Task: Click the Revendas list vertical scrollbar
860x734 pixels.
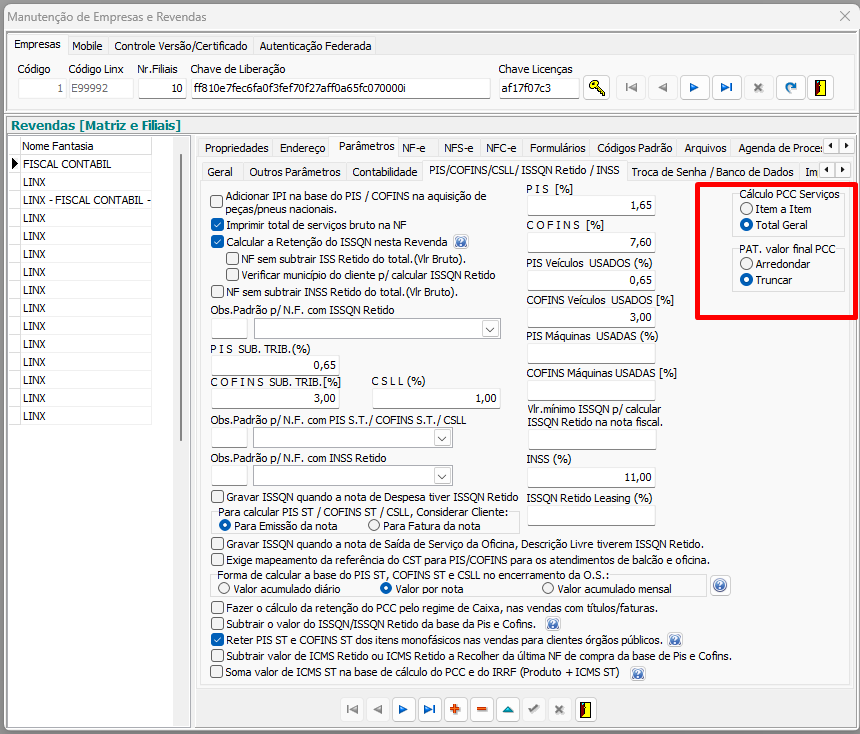Action: point(181,296)
